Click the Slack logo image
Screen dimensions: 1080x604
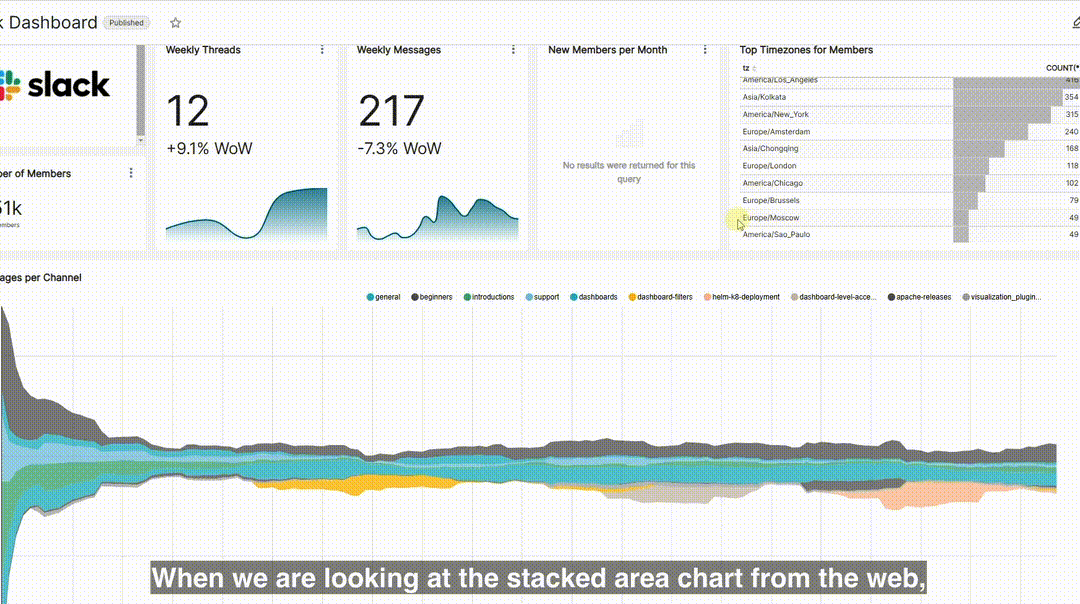[55, 85]
